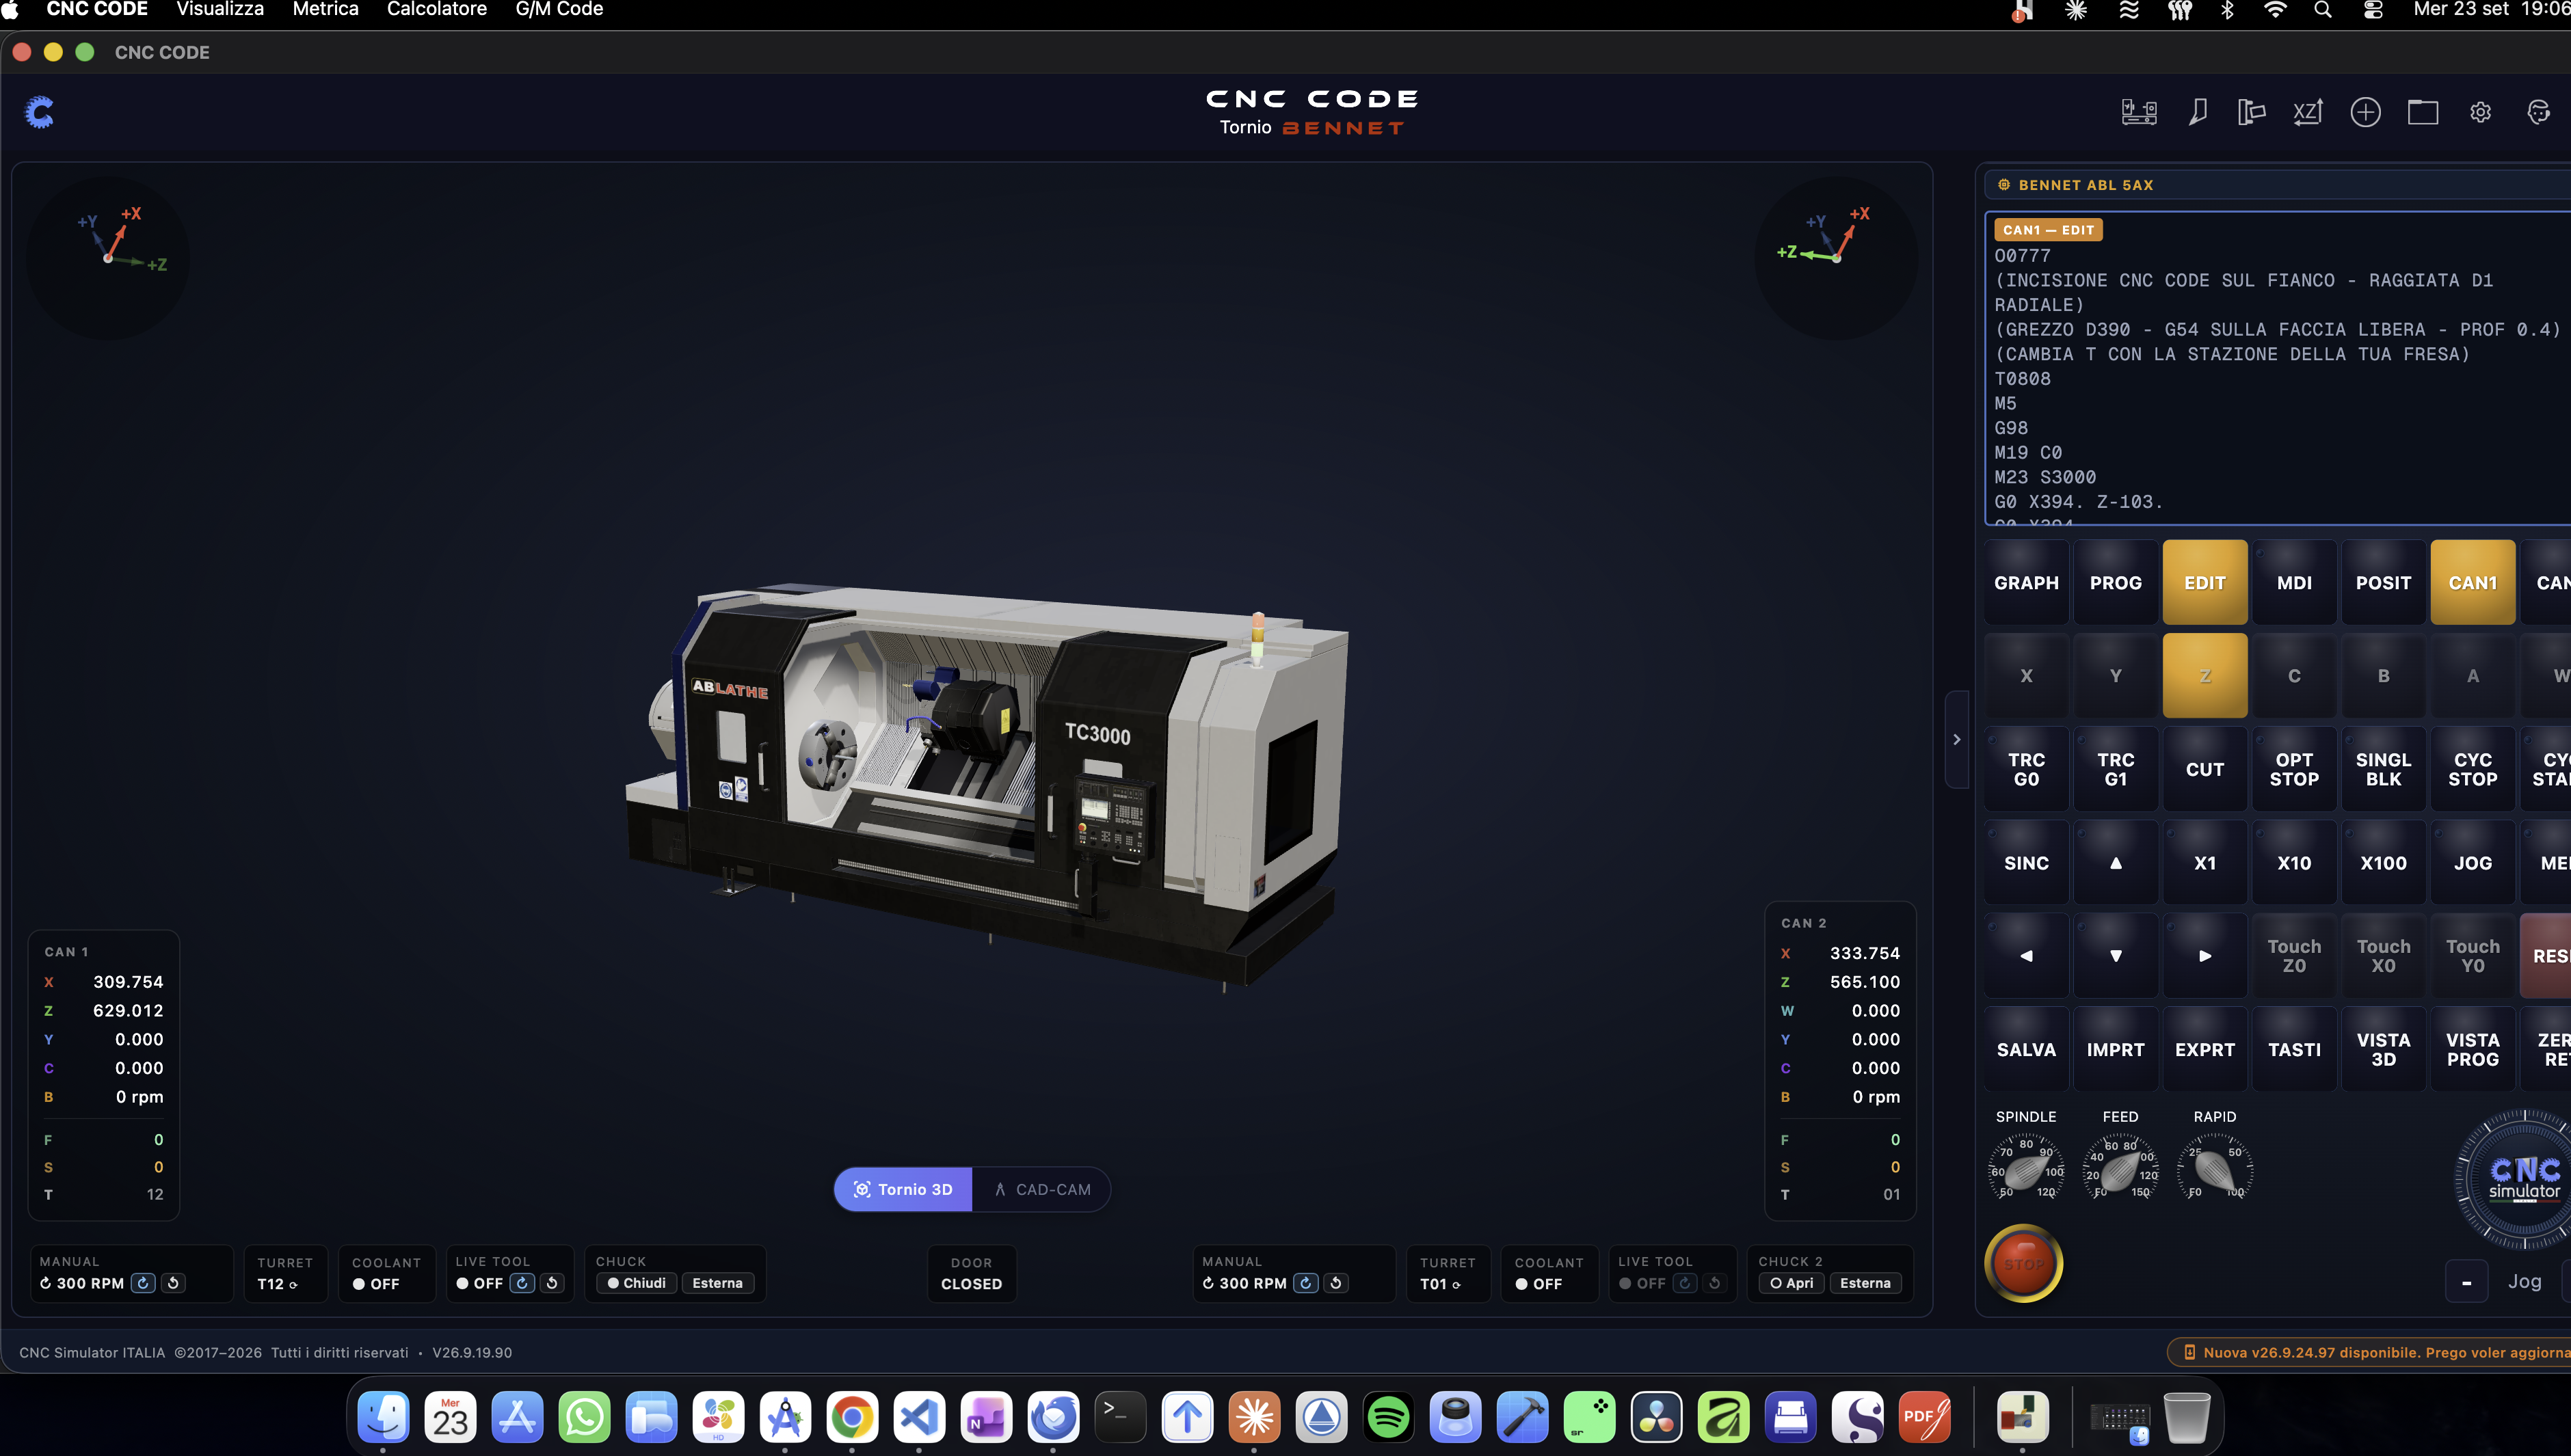Open the Metrica menu

(325, 10)
